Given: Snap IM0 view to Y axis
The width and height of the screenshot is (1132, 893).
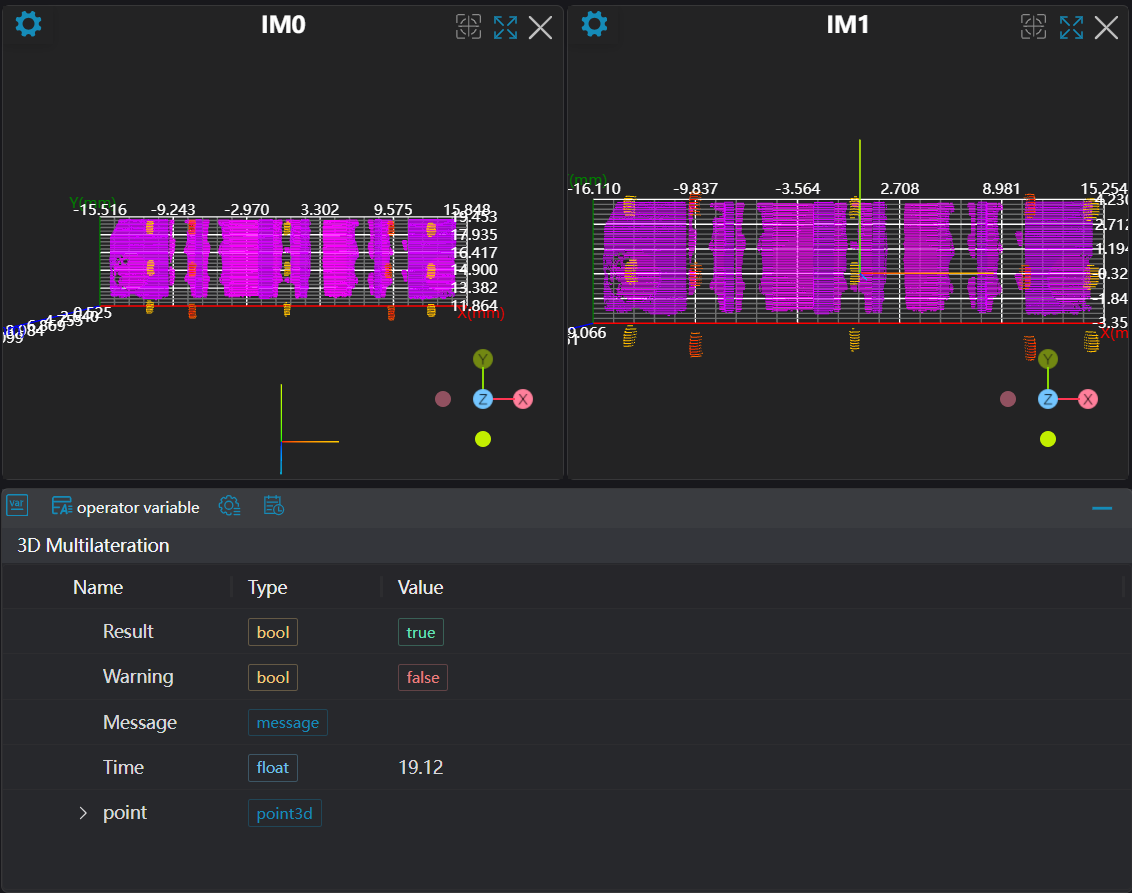Looking at the screenshot, I should [x=483, y=359].
